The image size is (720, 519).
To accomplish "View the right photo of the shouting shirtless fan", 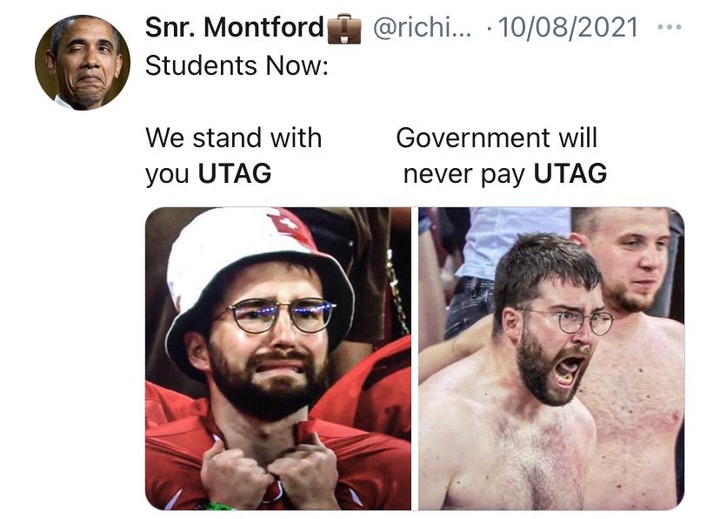I will pos(551,358).
